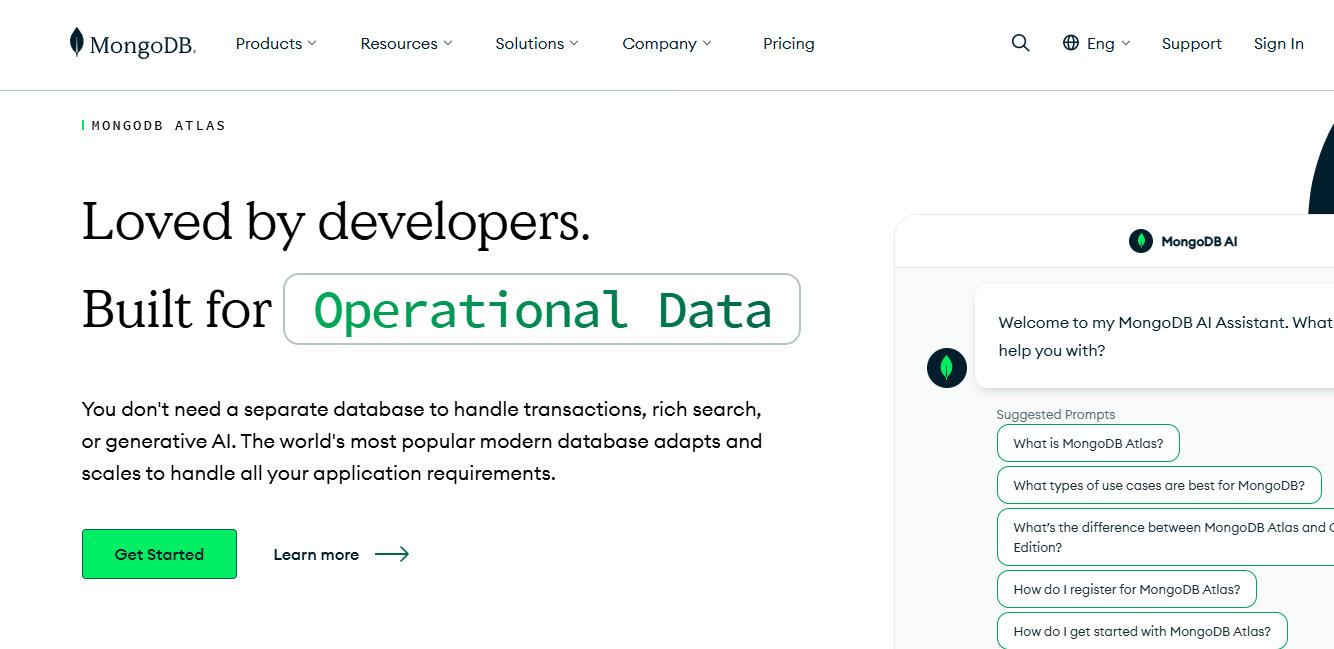This screenshot has width=1334, height=649.
Task: Click the leaf icon beside MongoDB AI header
Action: pyautogui.click(x=1141, y=241)
